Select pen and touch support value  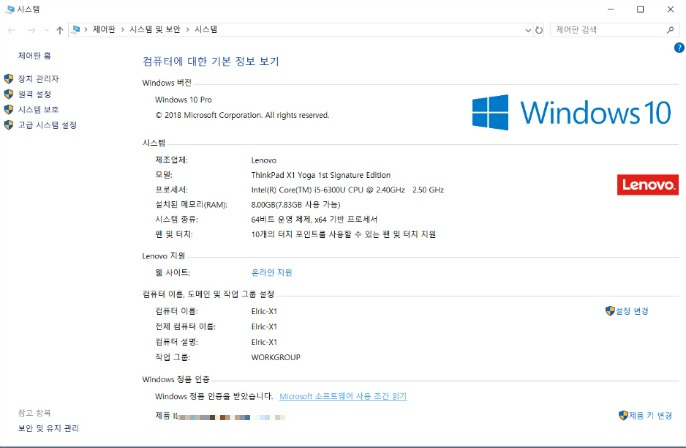pyautogui.click(x=343, y=234)
